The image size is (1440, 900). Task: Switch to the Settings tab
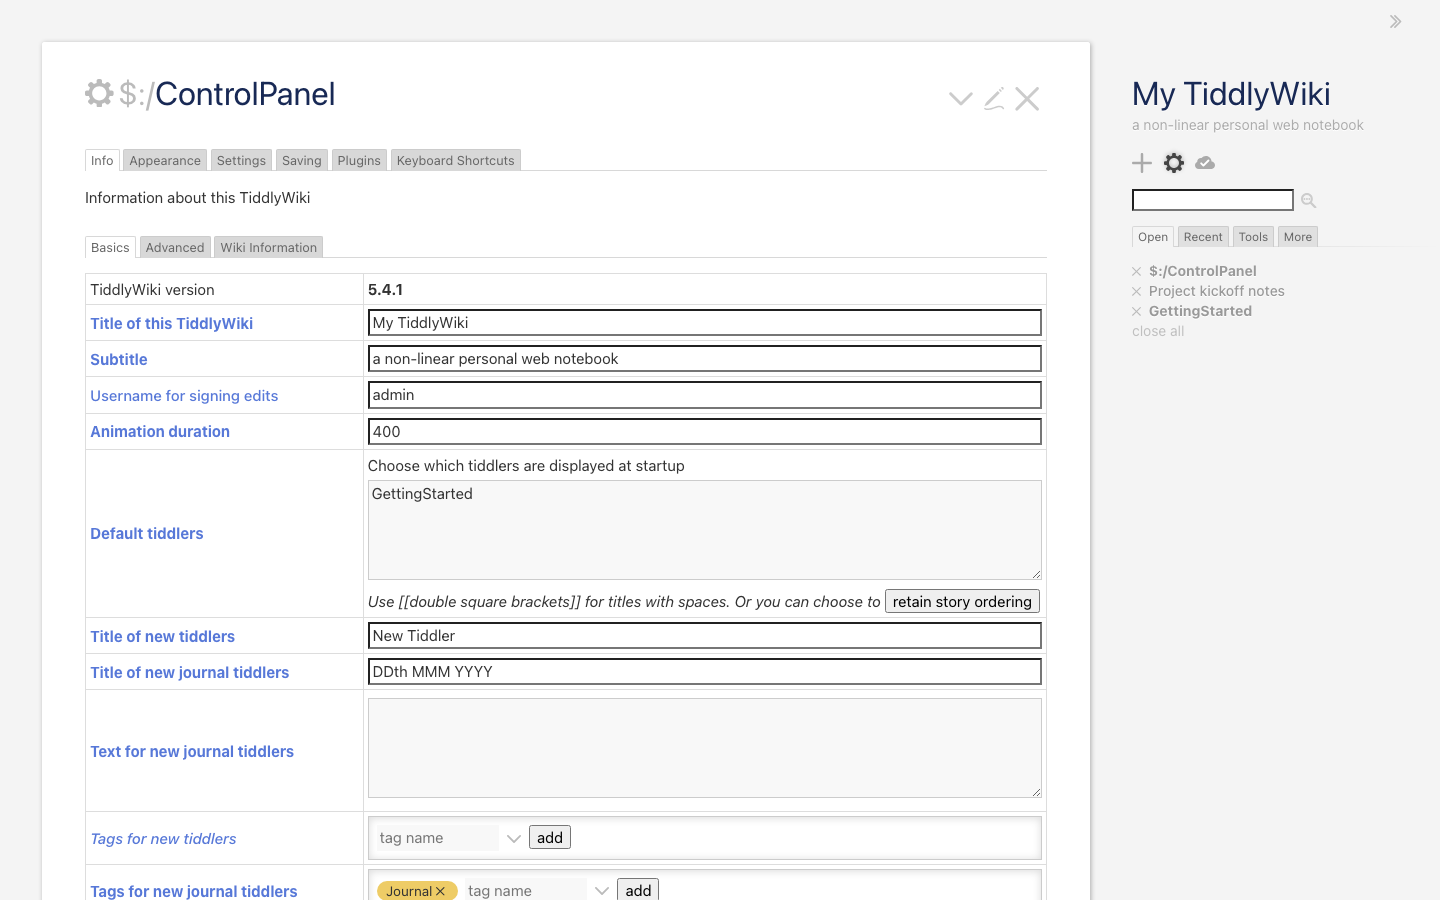pyautogui.click(x=241, y=160)
